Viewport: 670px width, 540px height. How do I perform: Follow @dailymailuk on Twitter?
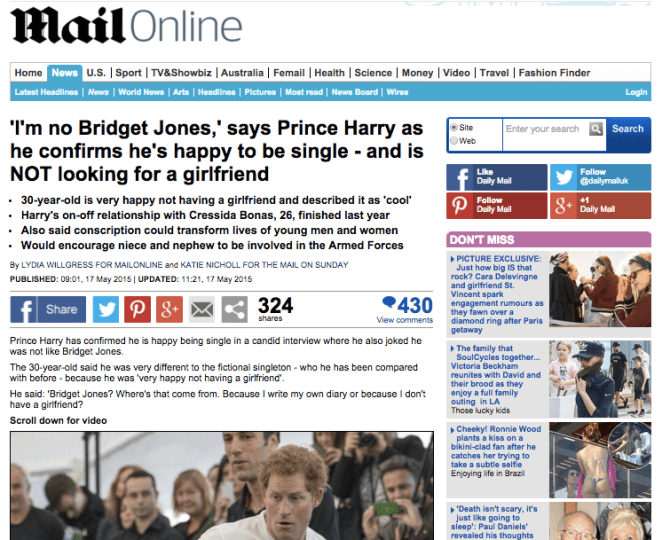pyautogui.click(x=601, y=177)
